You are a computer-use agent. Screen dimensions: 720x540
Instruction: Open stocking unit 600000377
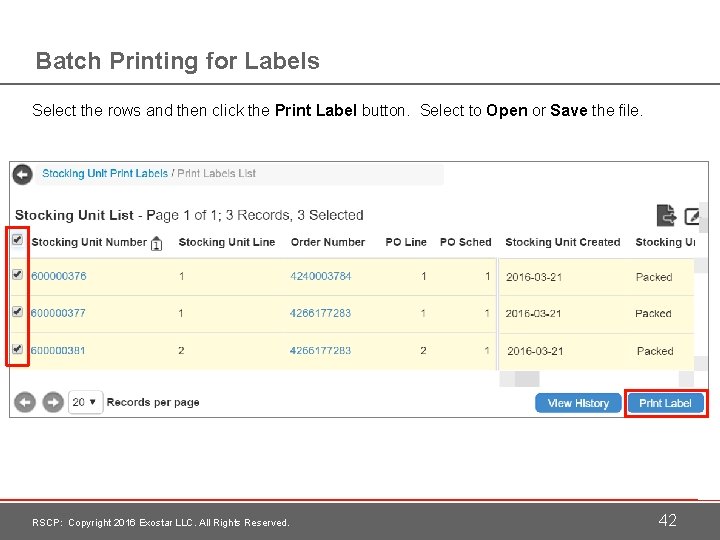(58, 313)
